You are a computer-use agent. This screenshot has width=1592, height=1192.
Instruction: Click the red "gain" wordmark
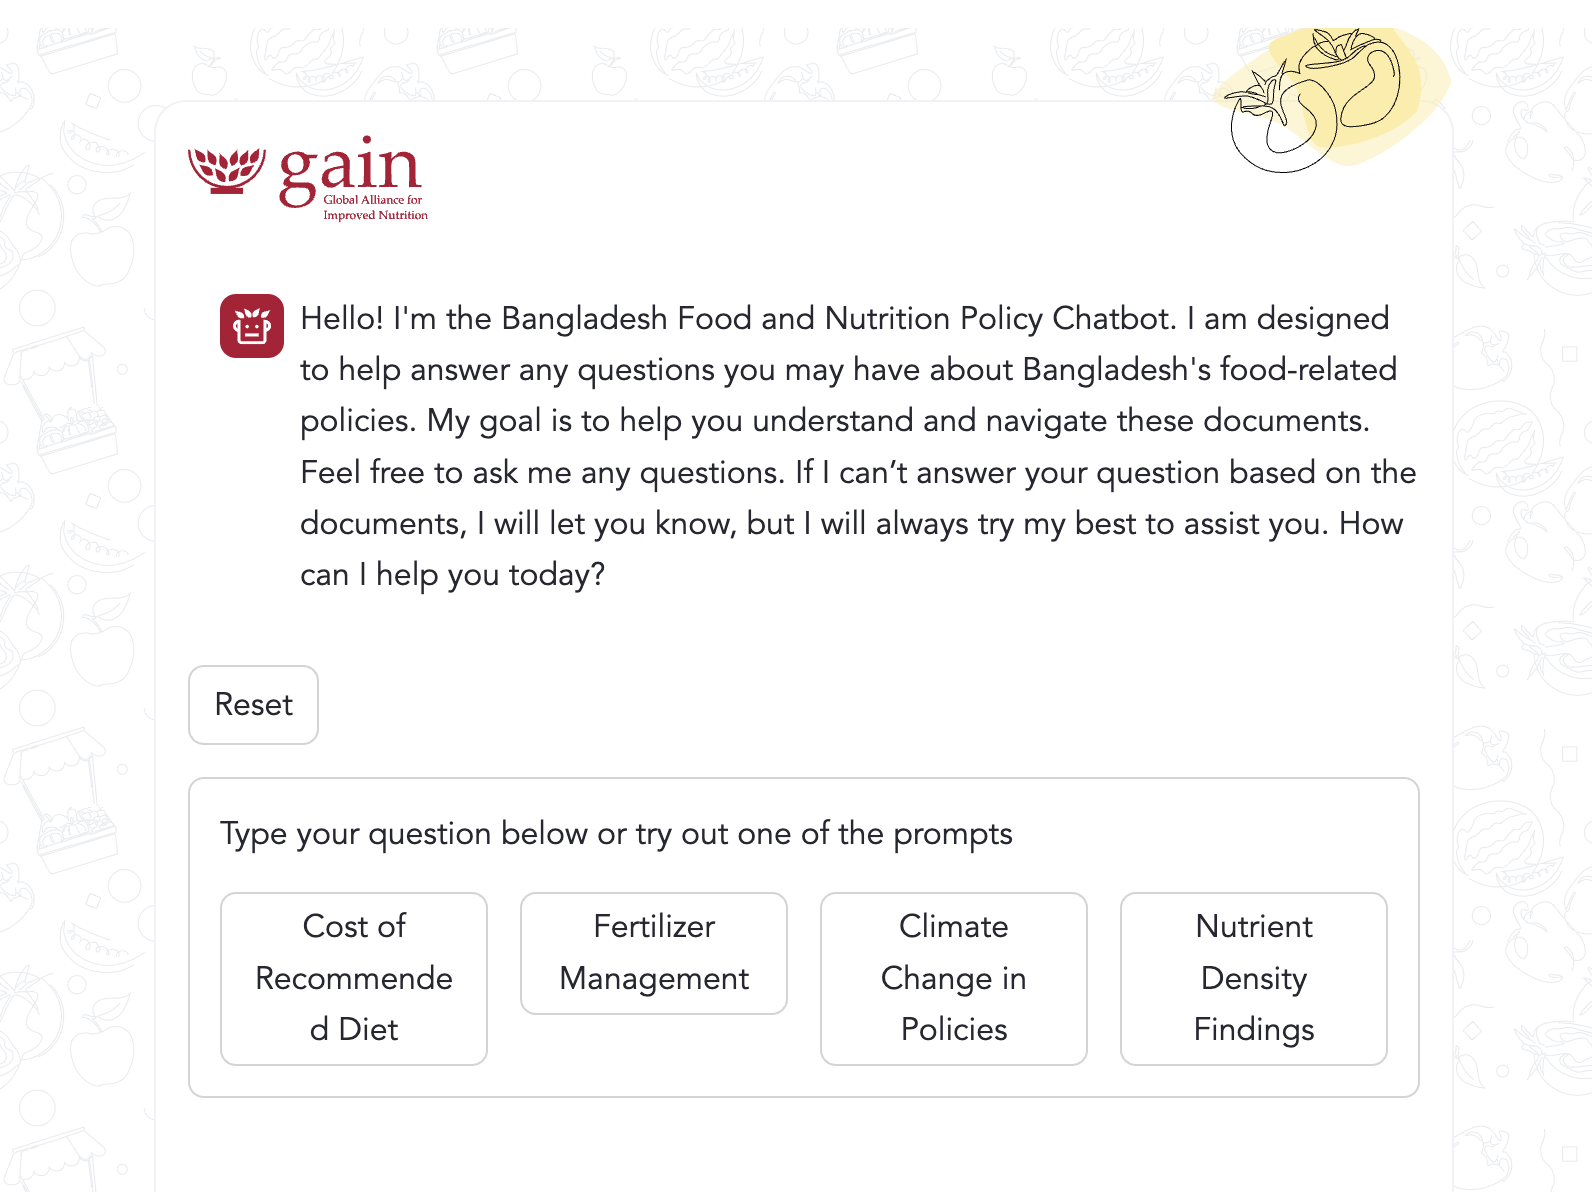point(350,168)
